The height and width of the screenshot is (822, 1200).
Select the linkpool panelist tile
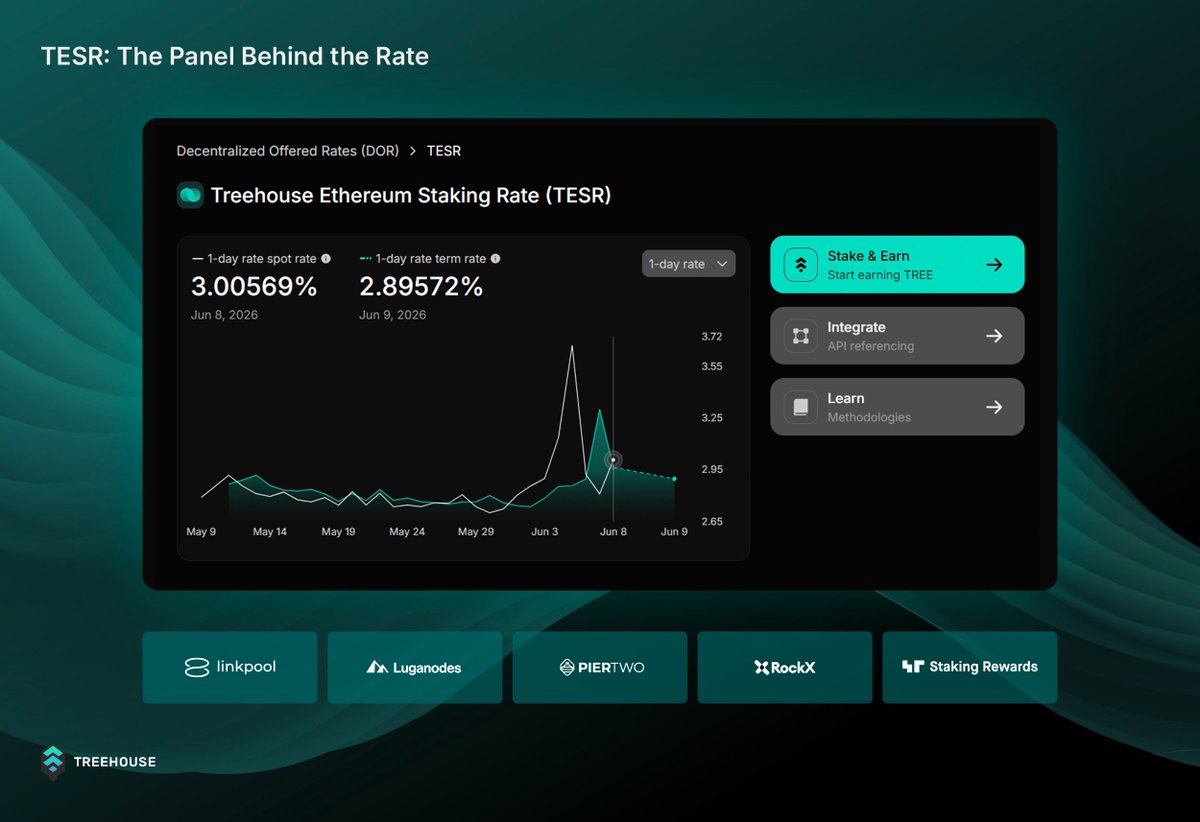230,667
